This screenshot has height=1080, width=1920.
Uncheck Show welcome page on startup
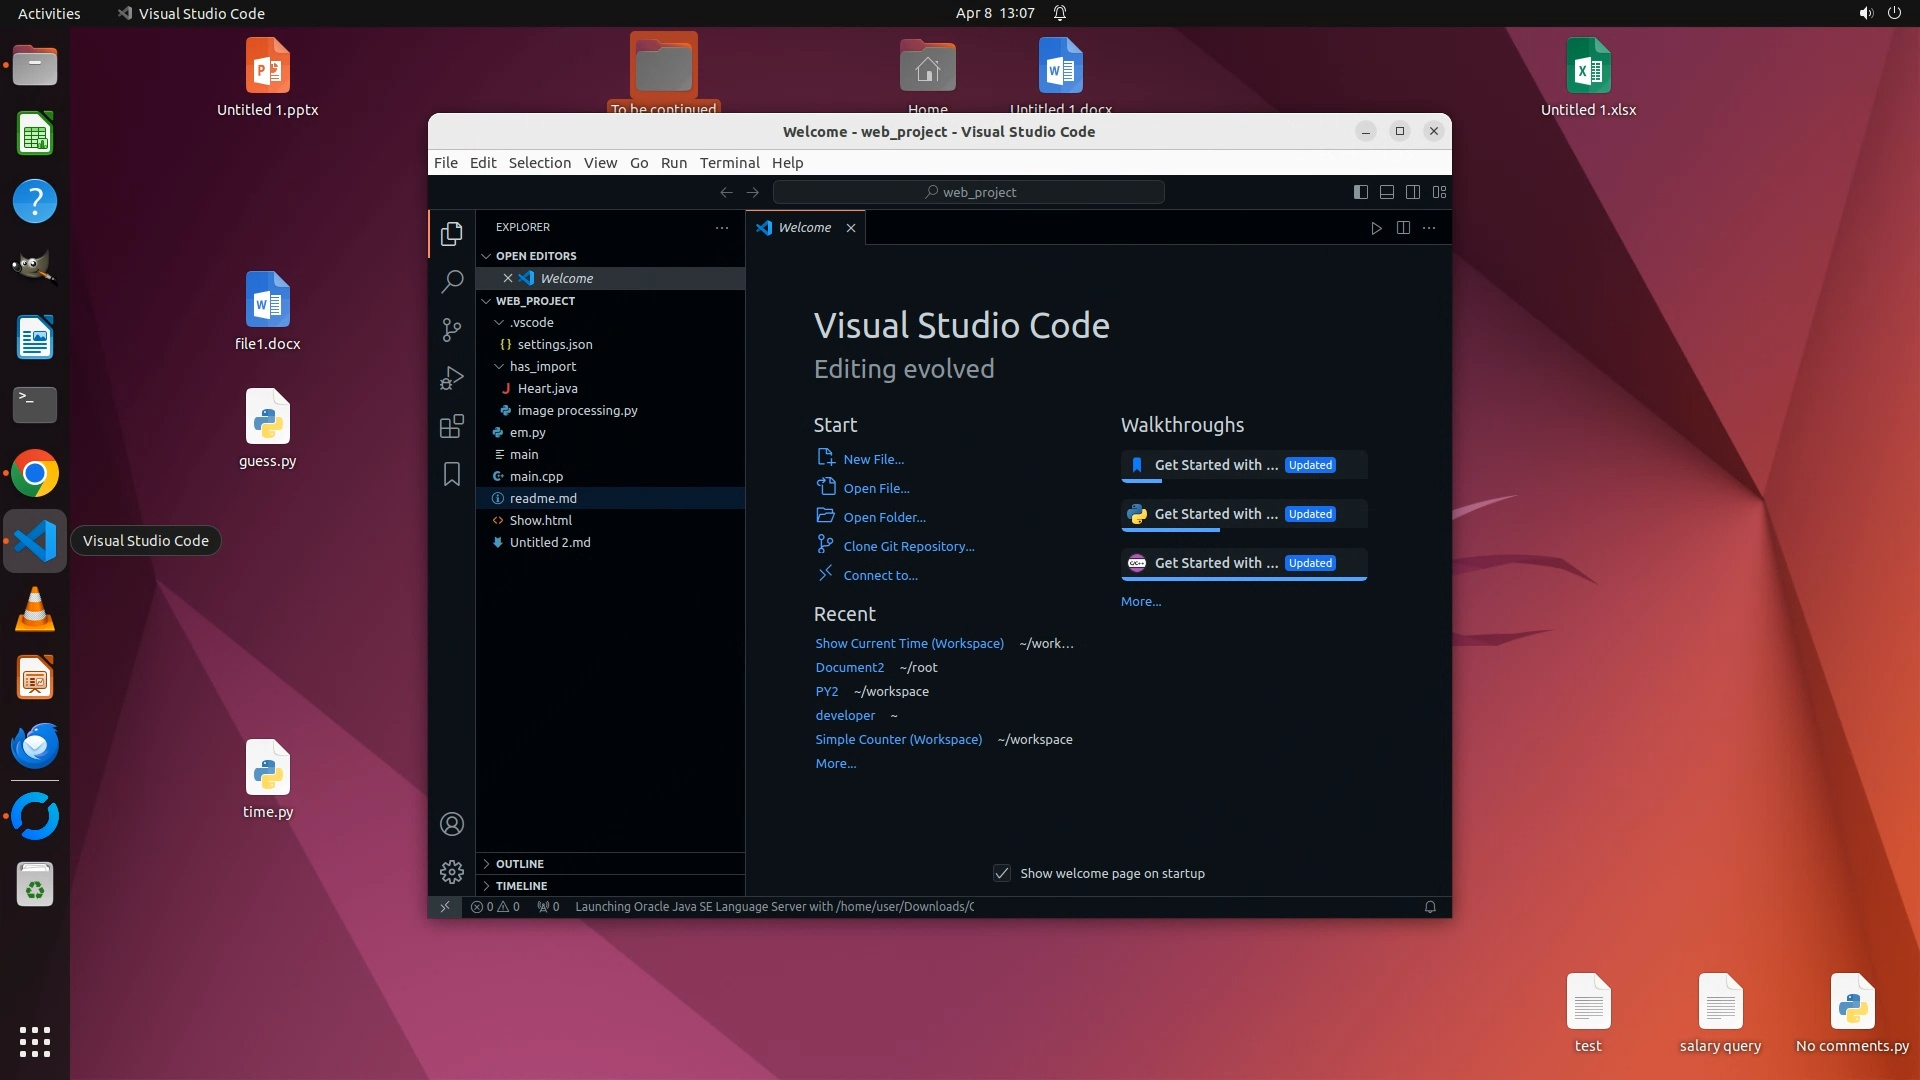(x=1001, y=873)
